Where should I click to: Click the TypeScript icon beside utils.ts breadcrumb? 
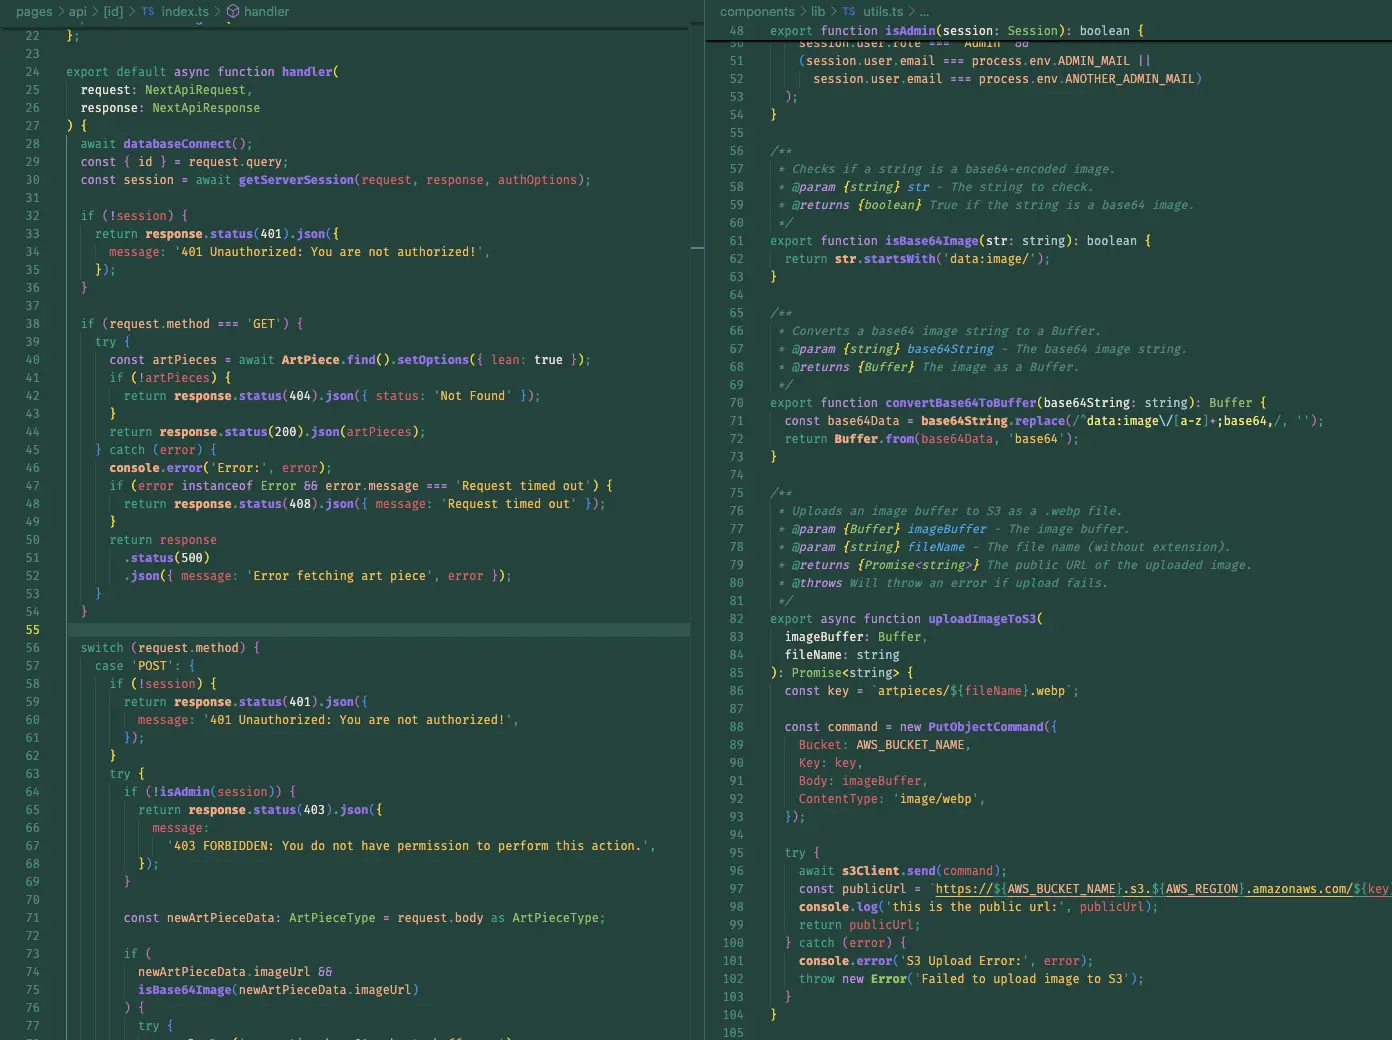click(849, 12)
